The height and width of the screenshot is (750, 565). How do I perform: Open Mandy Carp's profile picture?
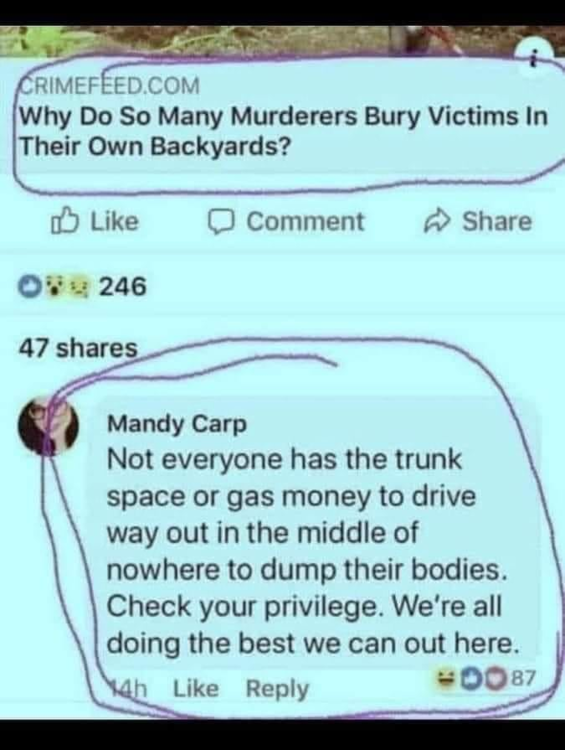tap(48, 426)
